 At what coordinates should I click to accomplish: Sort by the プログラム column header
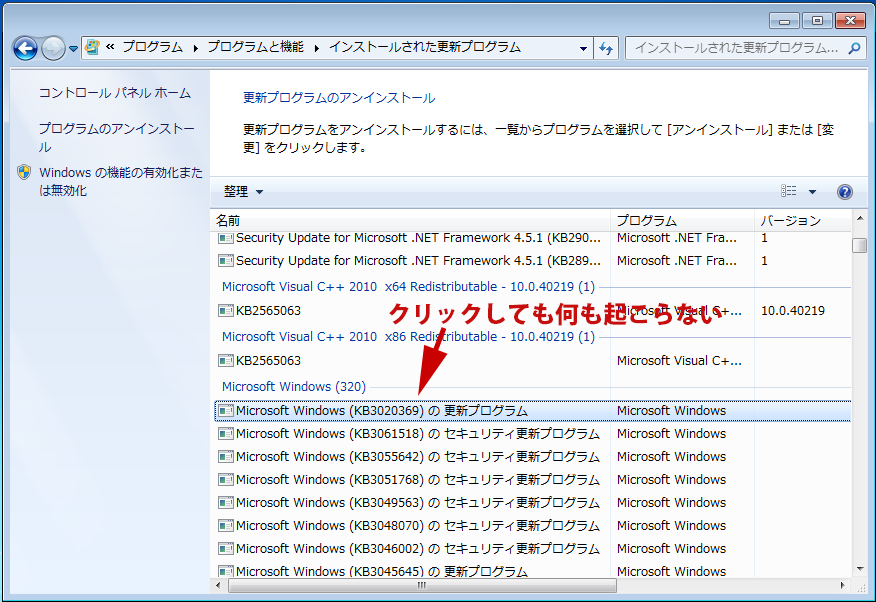[x=682, y=221]
